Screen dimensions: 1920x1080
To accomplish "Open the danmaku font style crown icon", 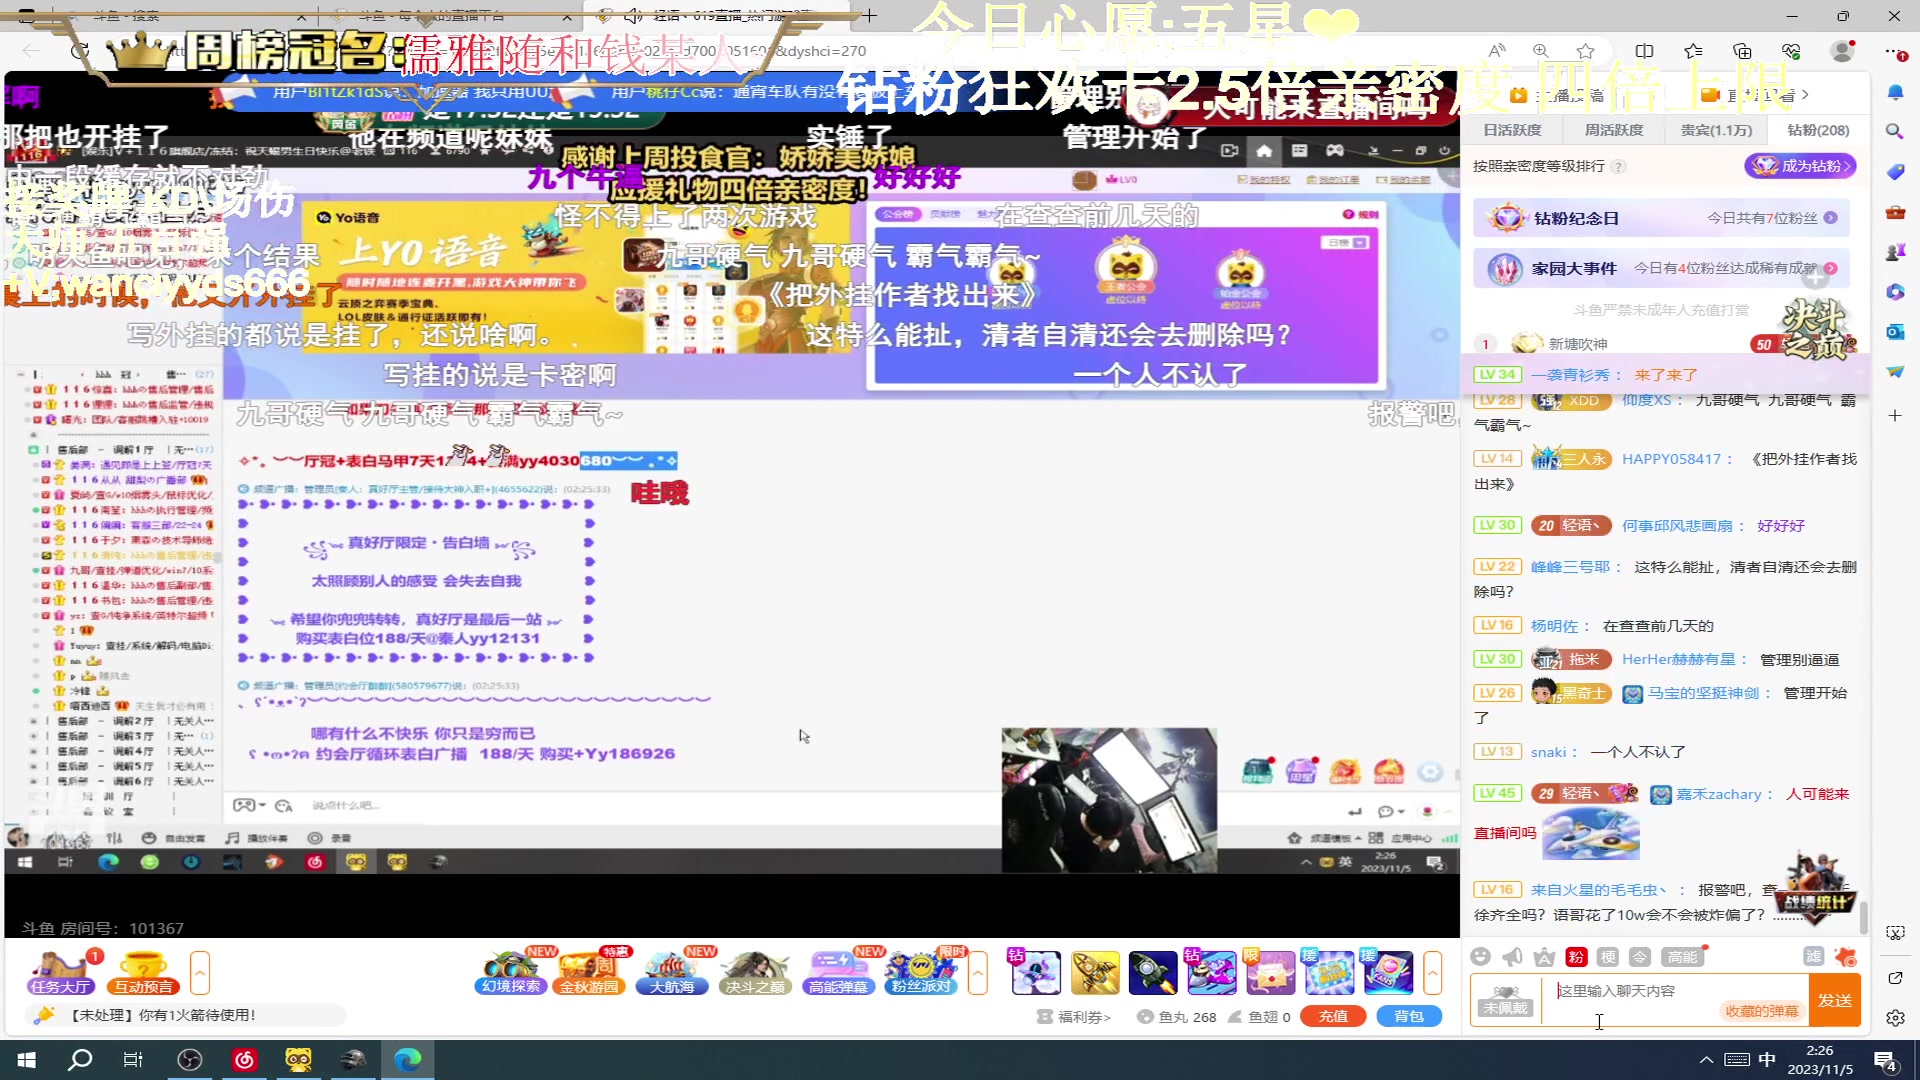I will point(1545,957).
